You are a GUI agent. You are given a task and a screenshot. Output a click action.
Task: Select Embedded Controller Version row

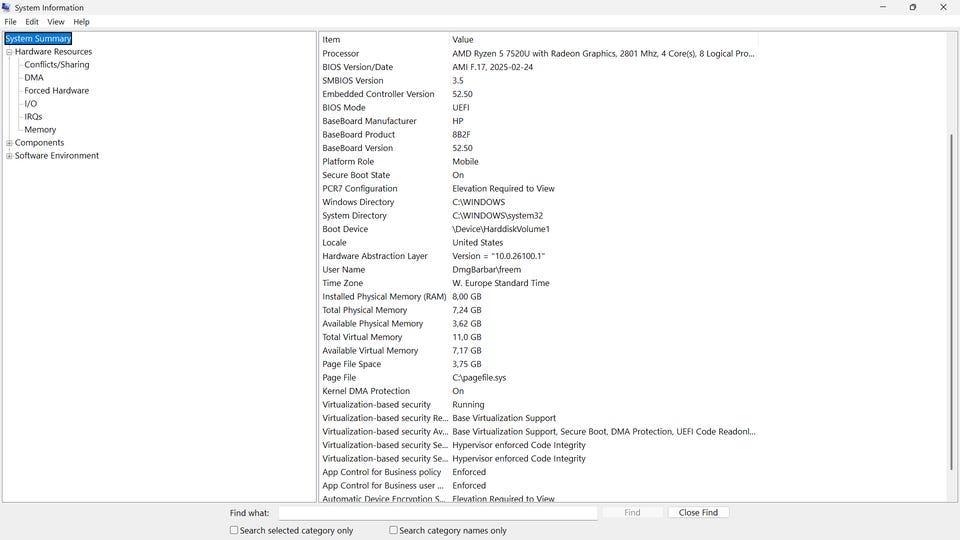[x=538, y=94]
